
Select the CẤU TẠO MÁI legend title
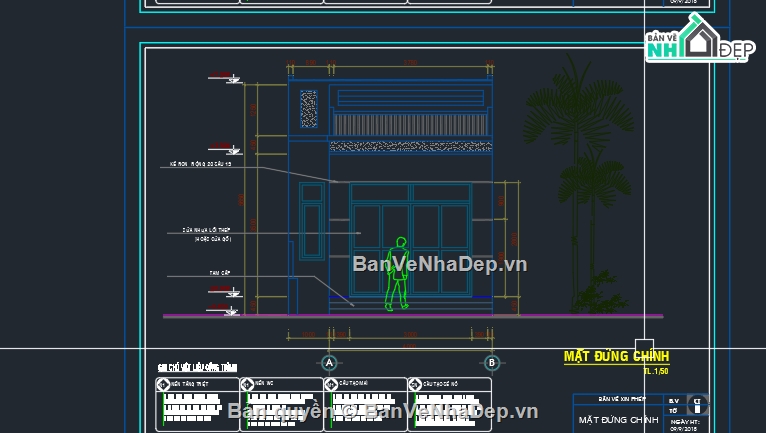[353, 383]
